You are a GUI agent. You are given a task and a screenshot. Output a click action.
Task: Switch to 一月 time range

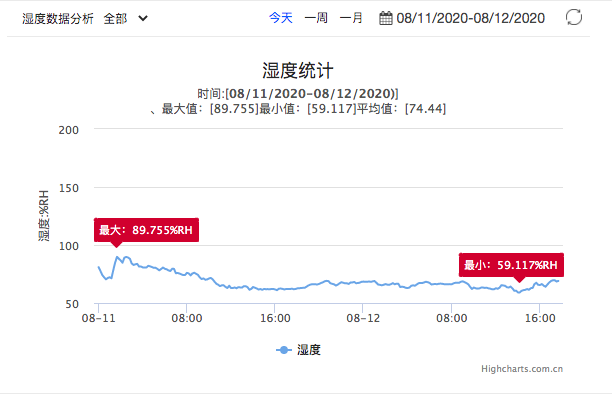(351, 18)
